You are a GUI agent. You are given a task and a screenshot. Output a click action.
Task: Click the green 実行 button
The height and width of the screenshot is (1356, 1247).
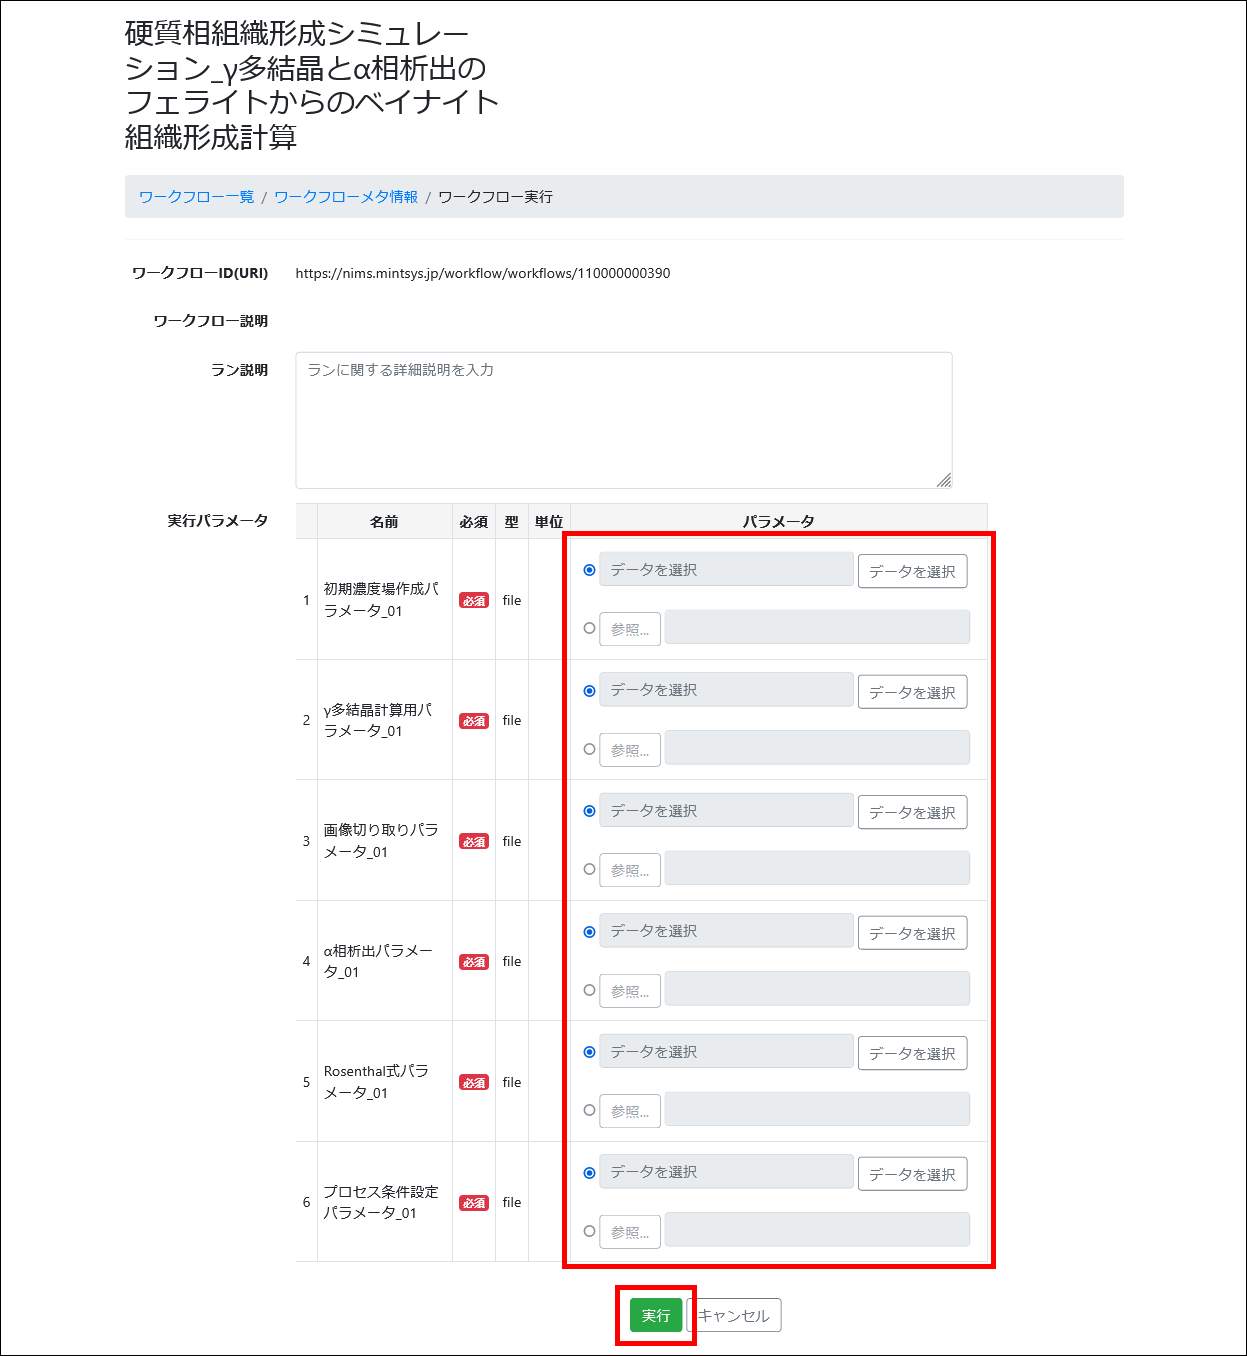point(655,1315)
